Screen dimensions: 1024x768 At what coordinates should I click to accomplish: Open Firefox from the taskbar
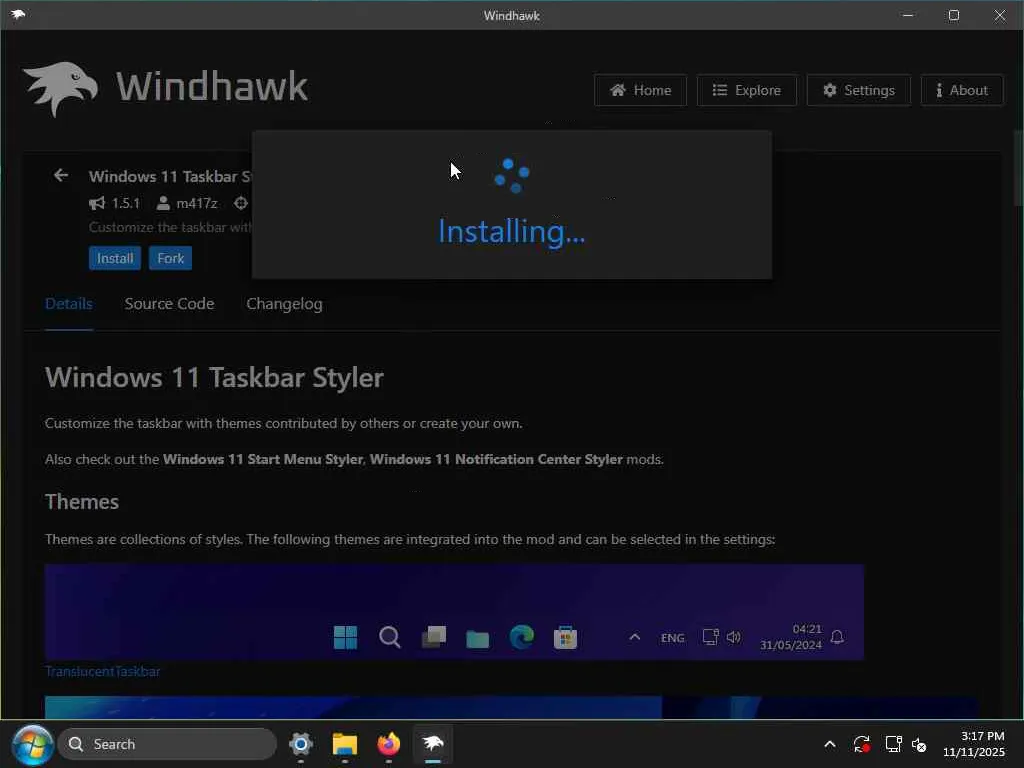point(389,744)
